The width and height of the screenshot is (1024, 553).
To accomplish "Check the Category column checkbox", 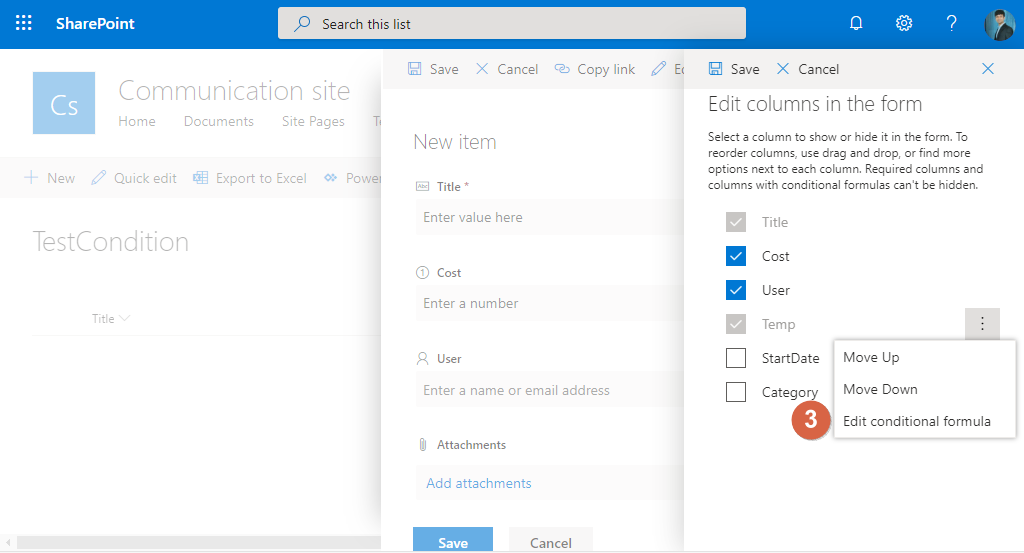I will (736, 392).
